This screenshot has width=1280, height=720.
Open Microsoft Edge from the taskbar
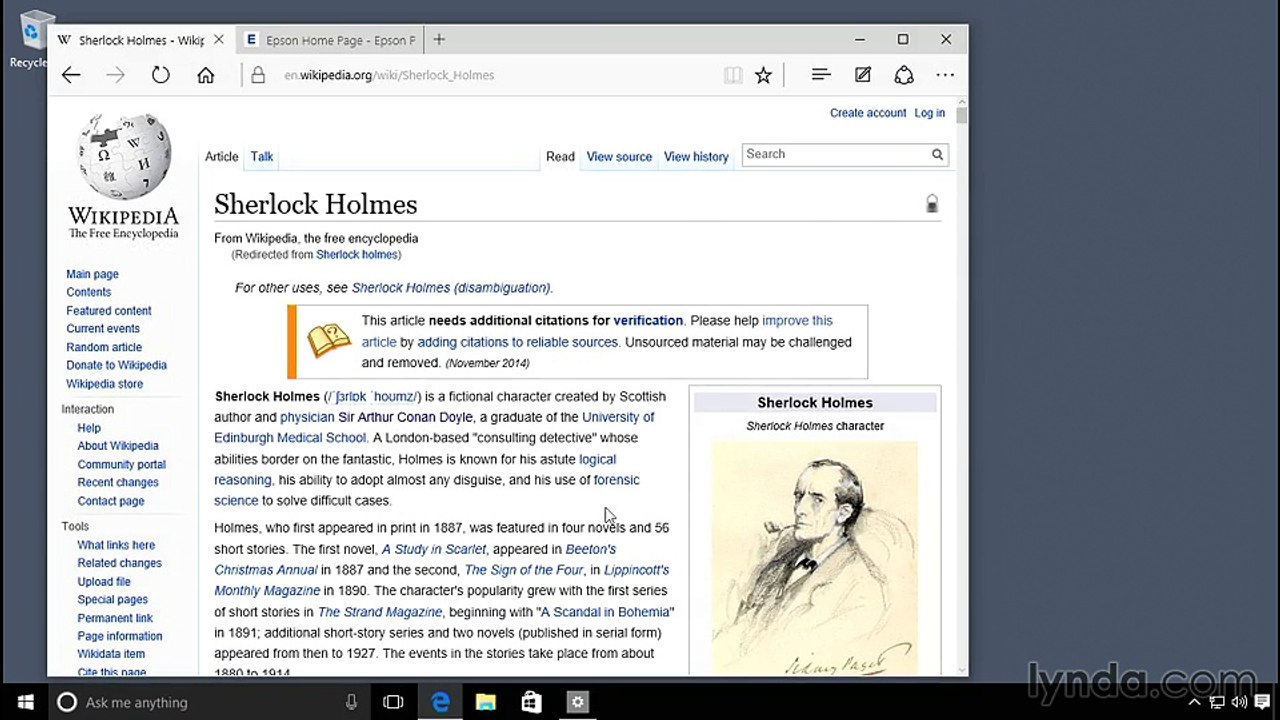(x=440, y=702)
